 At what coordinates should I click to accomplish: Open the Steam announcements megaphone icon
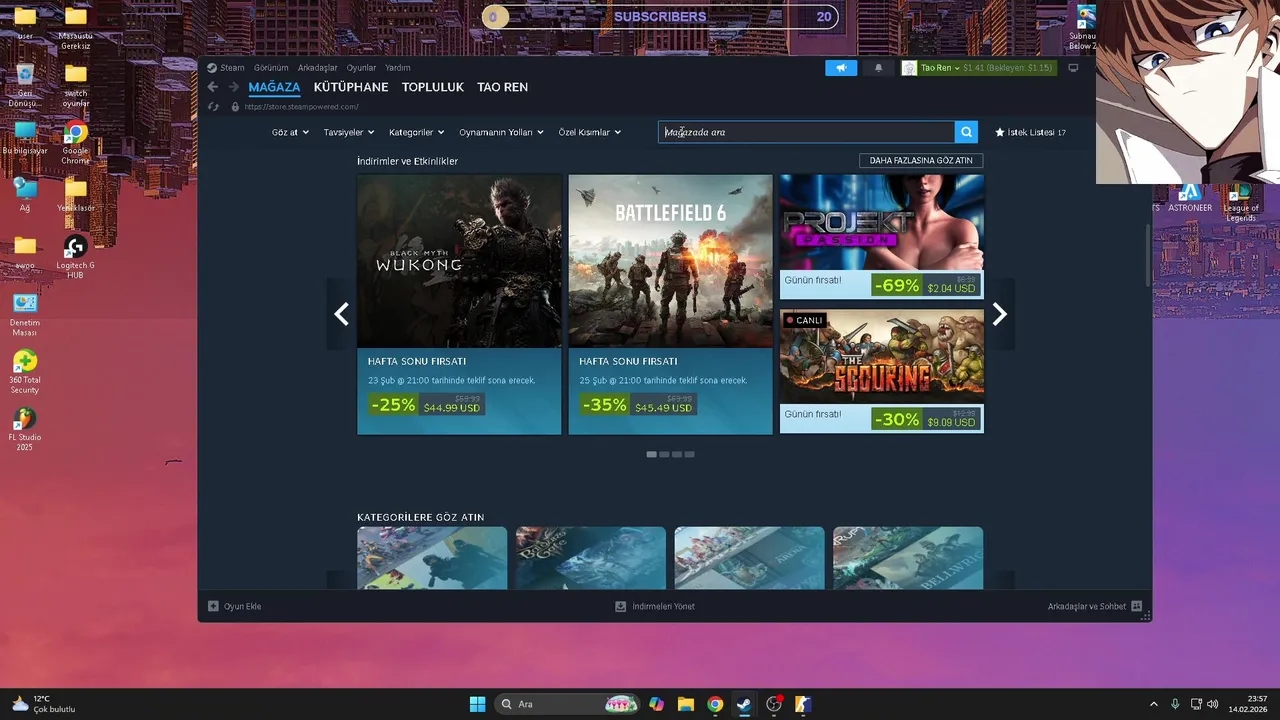tap(841, 68)
